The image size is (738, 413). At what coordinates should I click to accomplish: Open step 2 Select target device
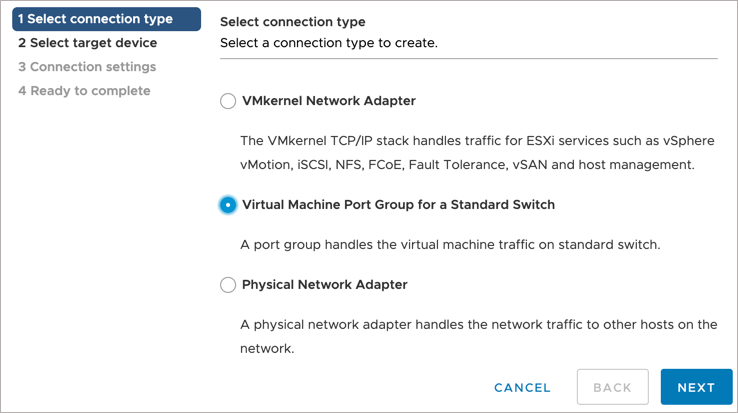tap(87, 43)
